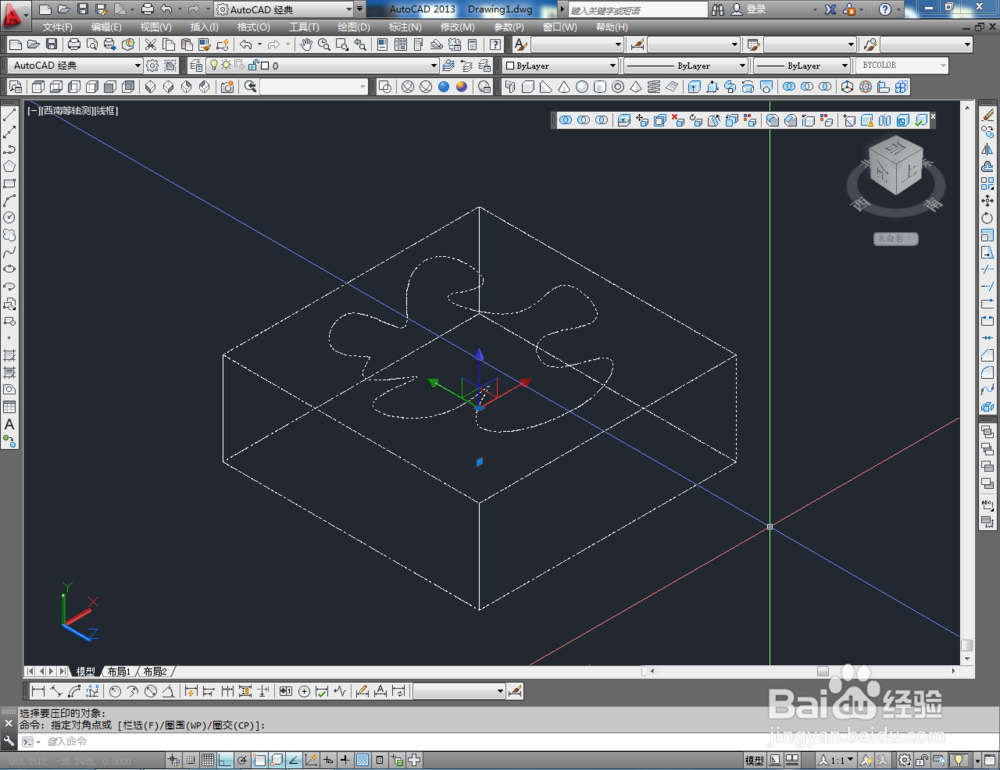
Task: Open the dimension style dropdown in dimension toolbar
Action: click(459, 691)
